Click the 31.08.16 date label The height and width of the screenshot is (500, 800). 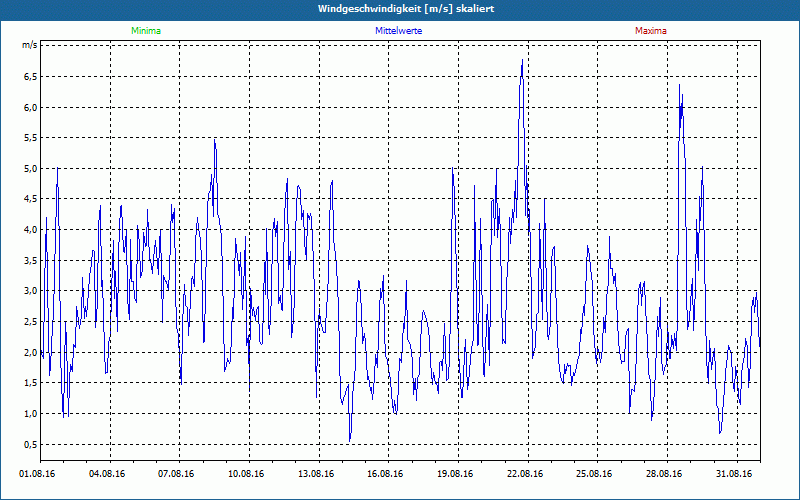pos(733,474)
